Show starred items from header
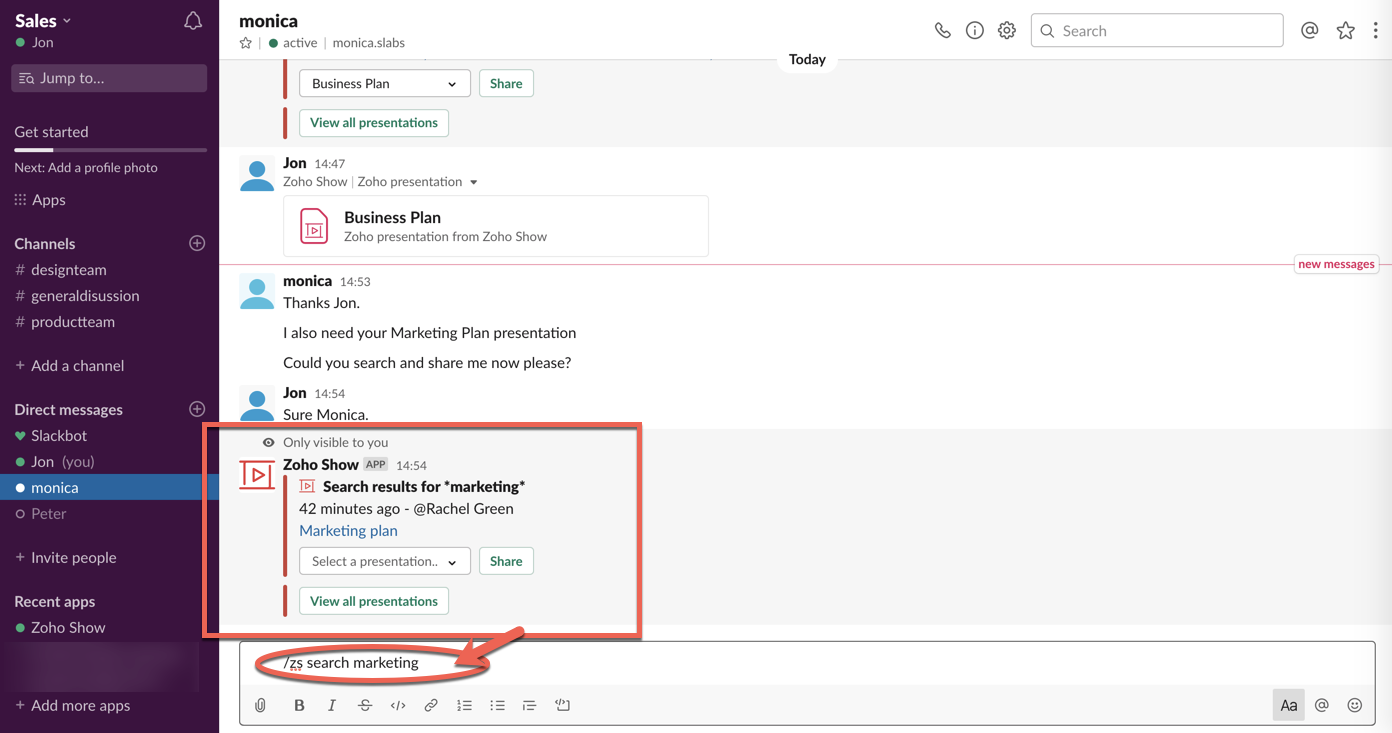Image resolution: width=1392 pixels, height=733 pixels. coord(1345,30)
